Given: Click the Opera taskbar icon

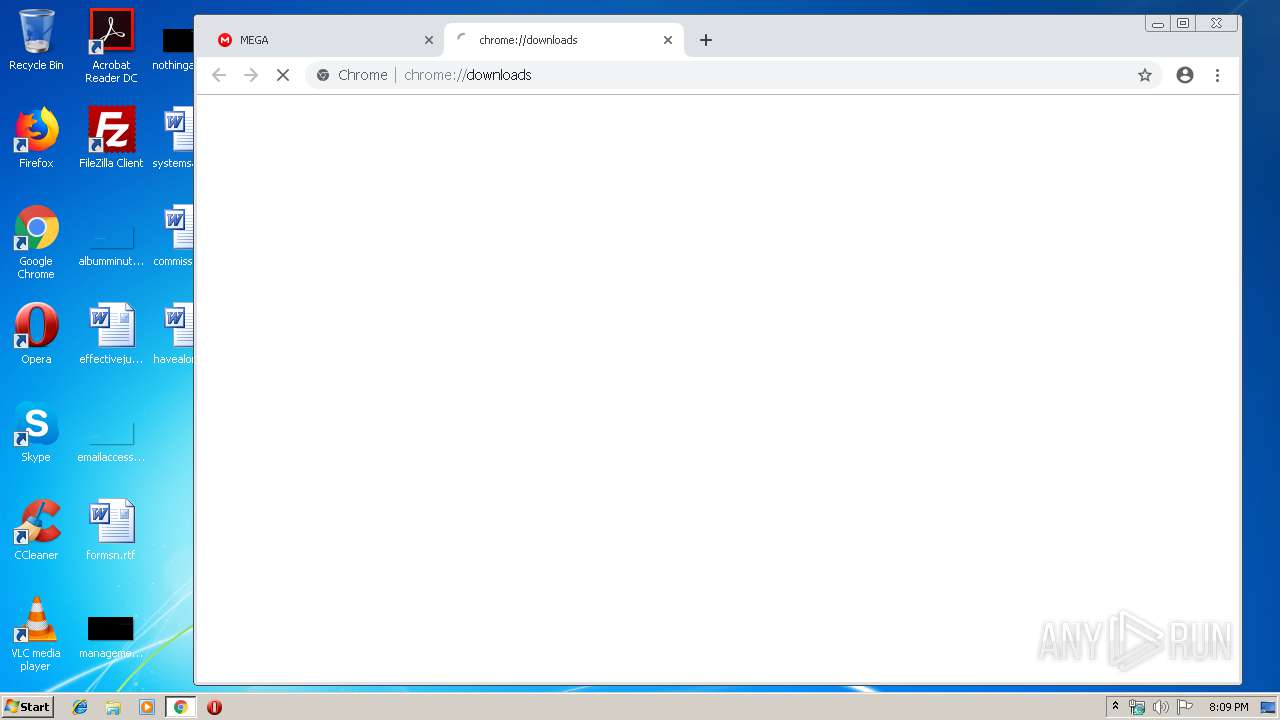Looking at the screenshot, I should pyautogui.click(x=214, y=707).
